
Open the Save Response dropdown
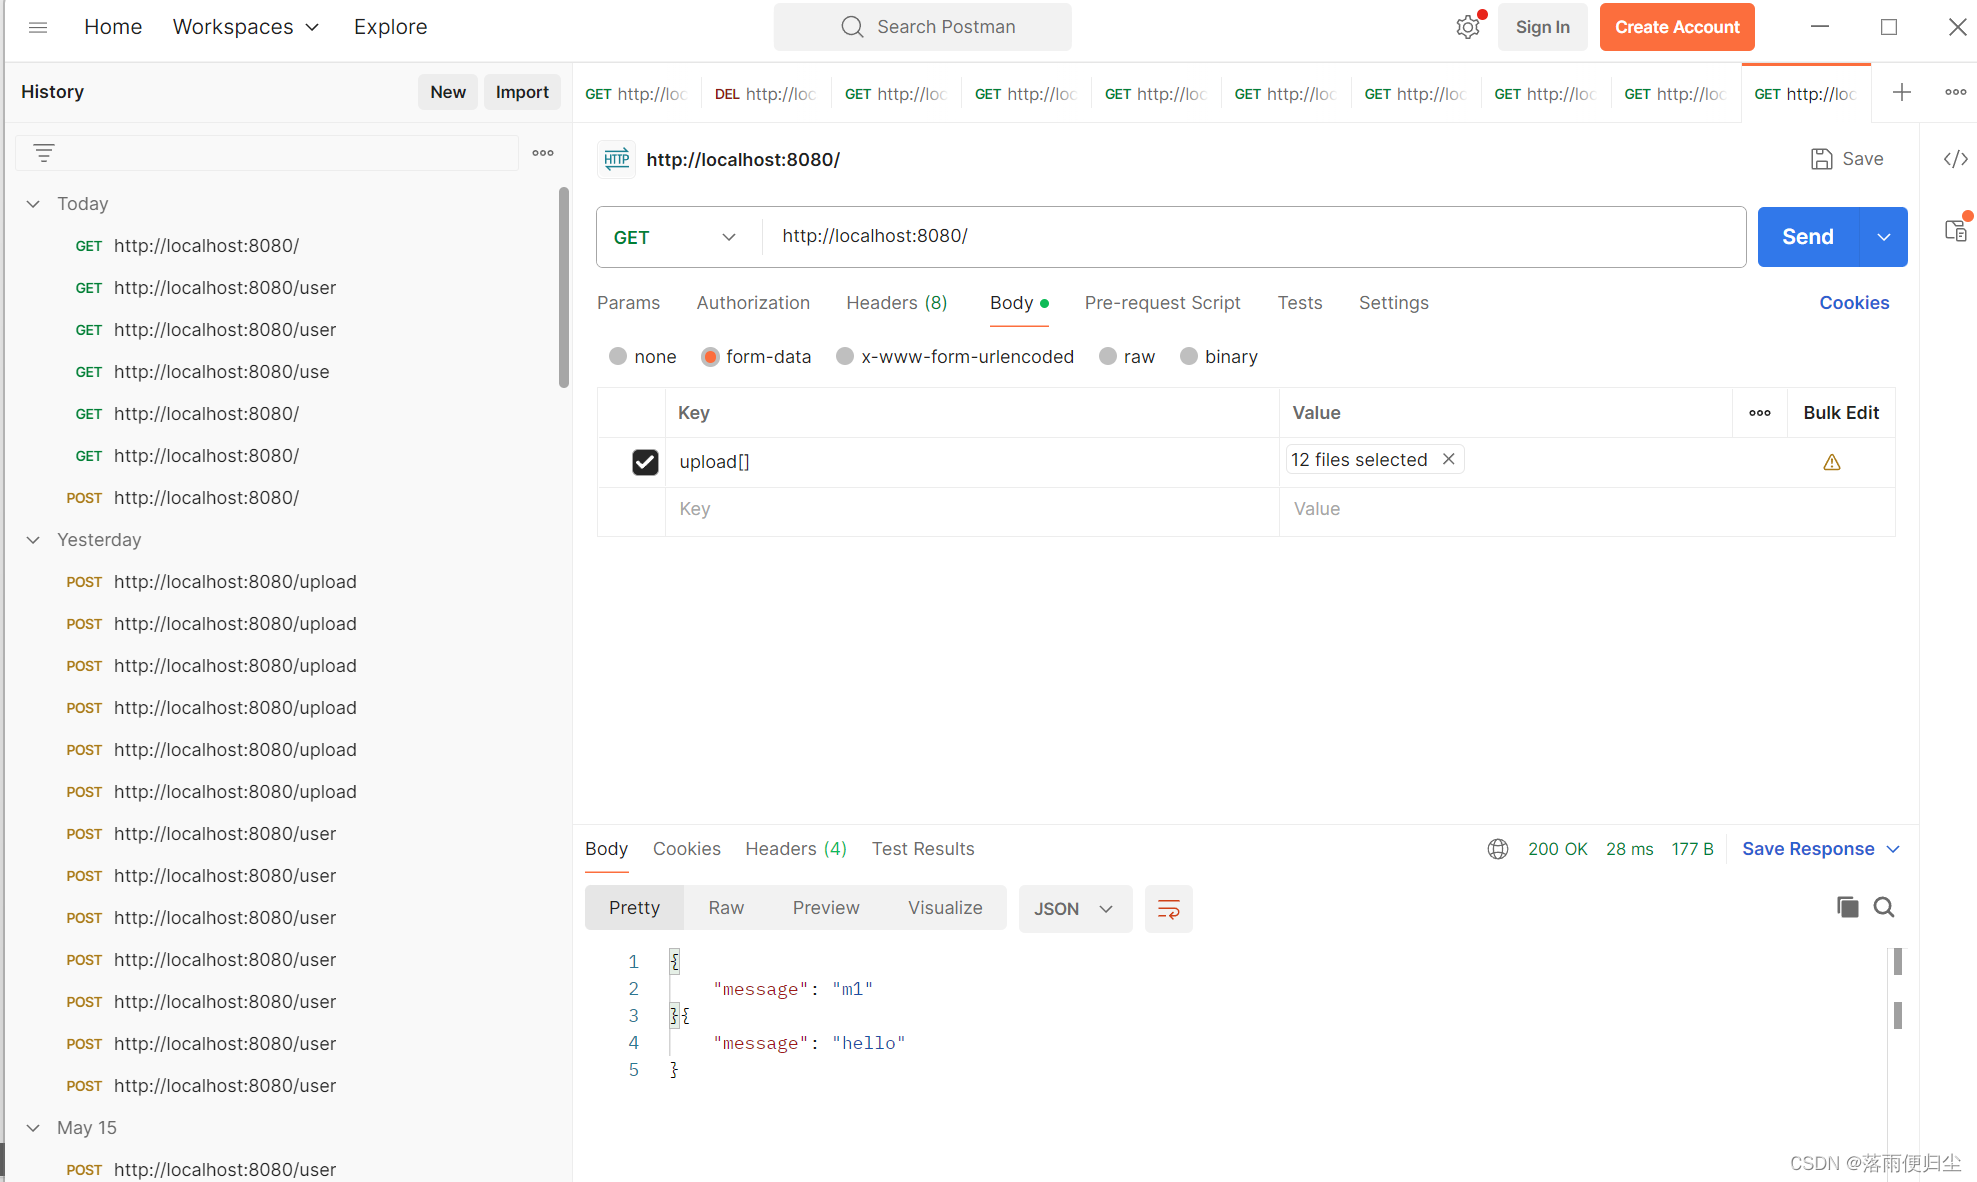pyautogui.click(x=1821, y=849)
